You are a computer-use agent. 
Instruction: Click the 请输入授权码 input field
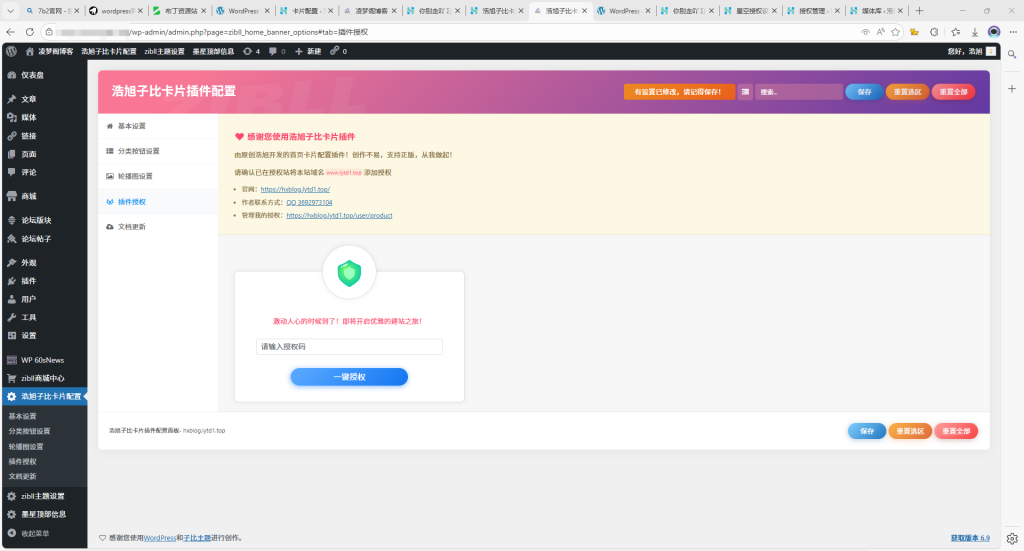coord(349,347)
